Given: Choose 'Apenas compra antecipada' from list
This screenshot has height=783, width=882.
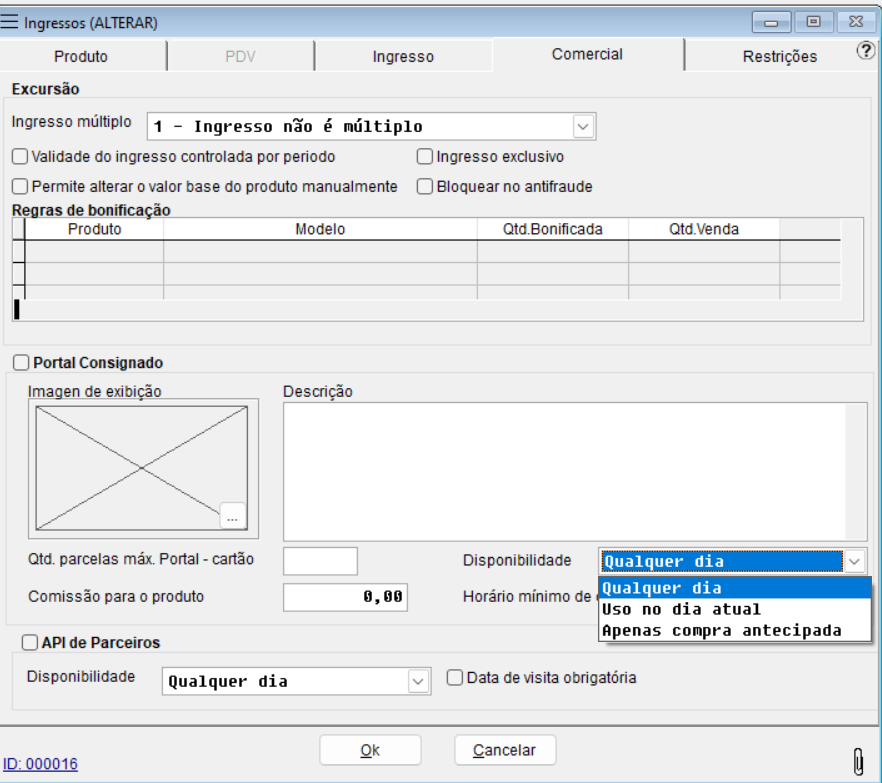Looking at the screenshot, I should tap(721, 630).
